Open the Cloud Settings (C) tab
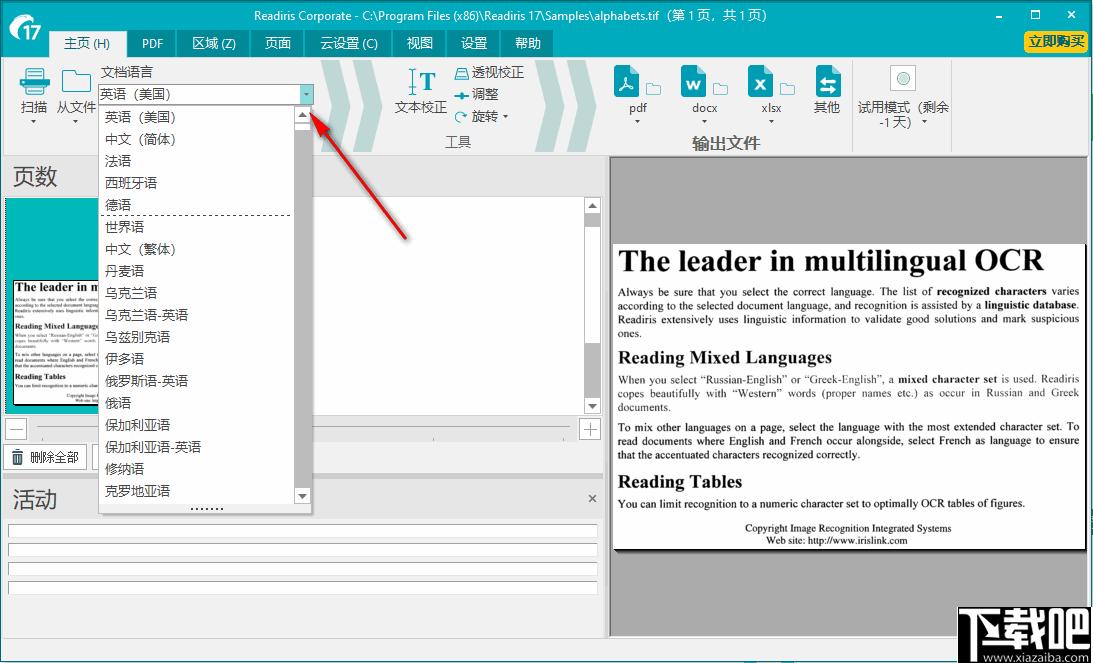The width and height of the screenshot is (1093, 663). click(x=349, y=43)
